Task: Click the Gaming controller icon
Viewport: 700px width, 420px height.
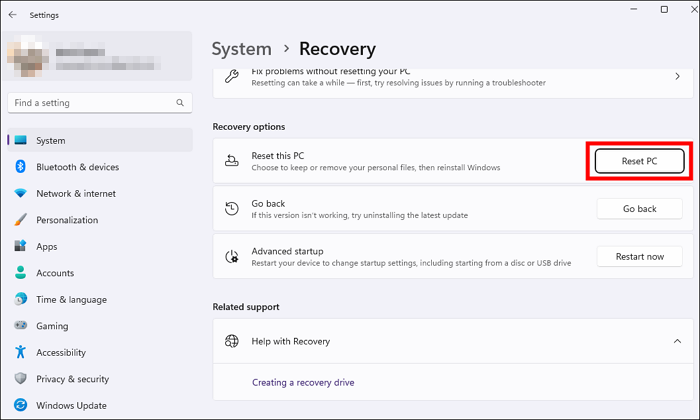Action: point(21,325)
